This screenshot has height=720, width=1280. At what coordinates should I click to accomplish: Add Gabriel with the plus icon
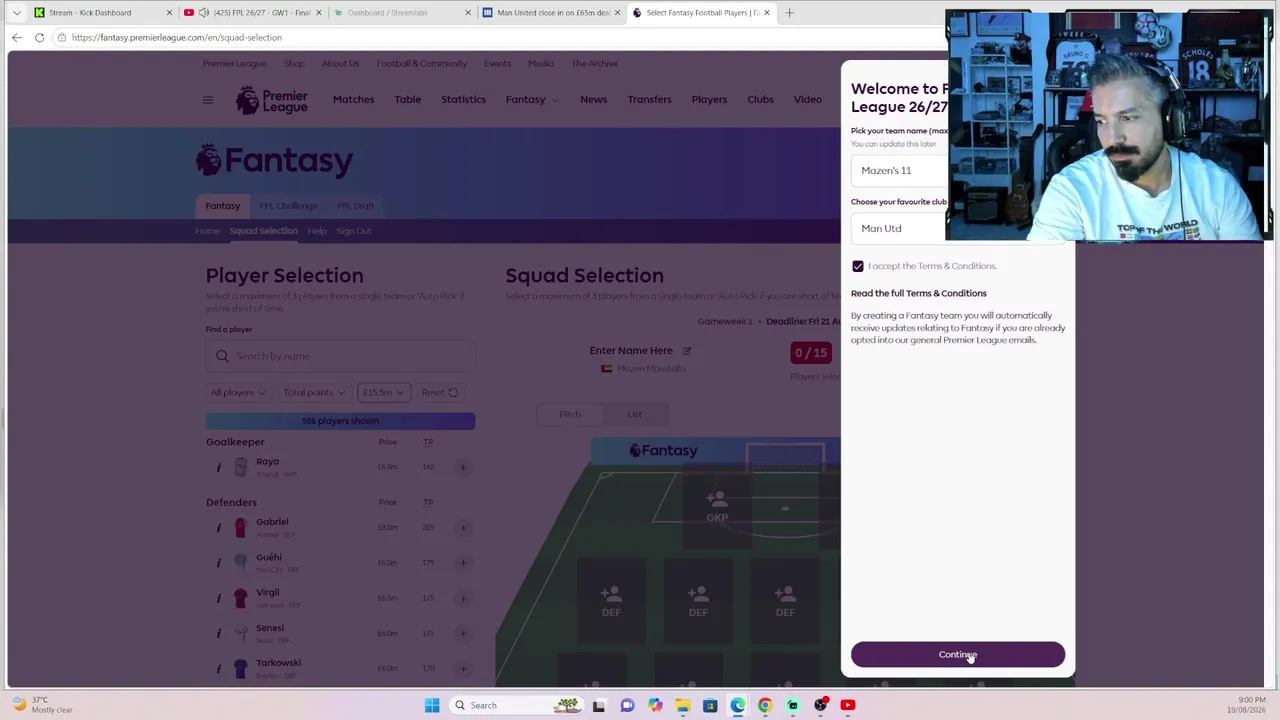coord(463,528)
